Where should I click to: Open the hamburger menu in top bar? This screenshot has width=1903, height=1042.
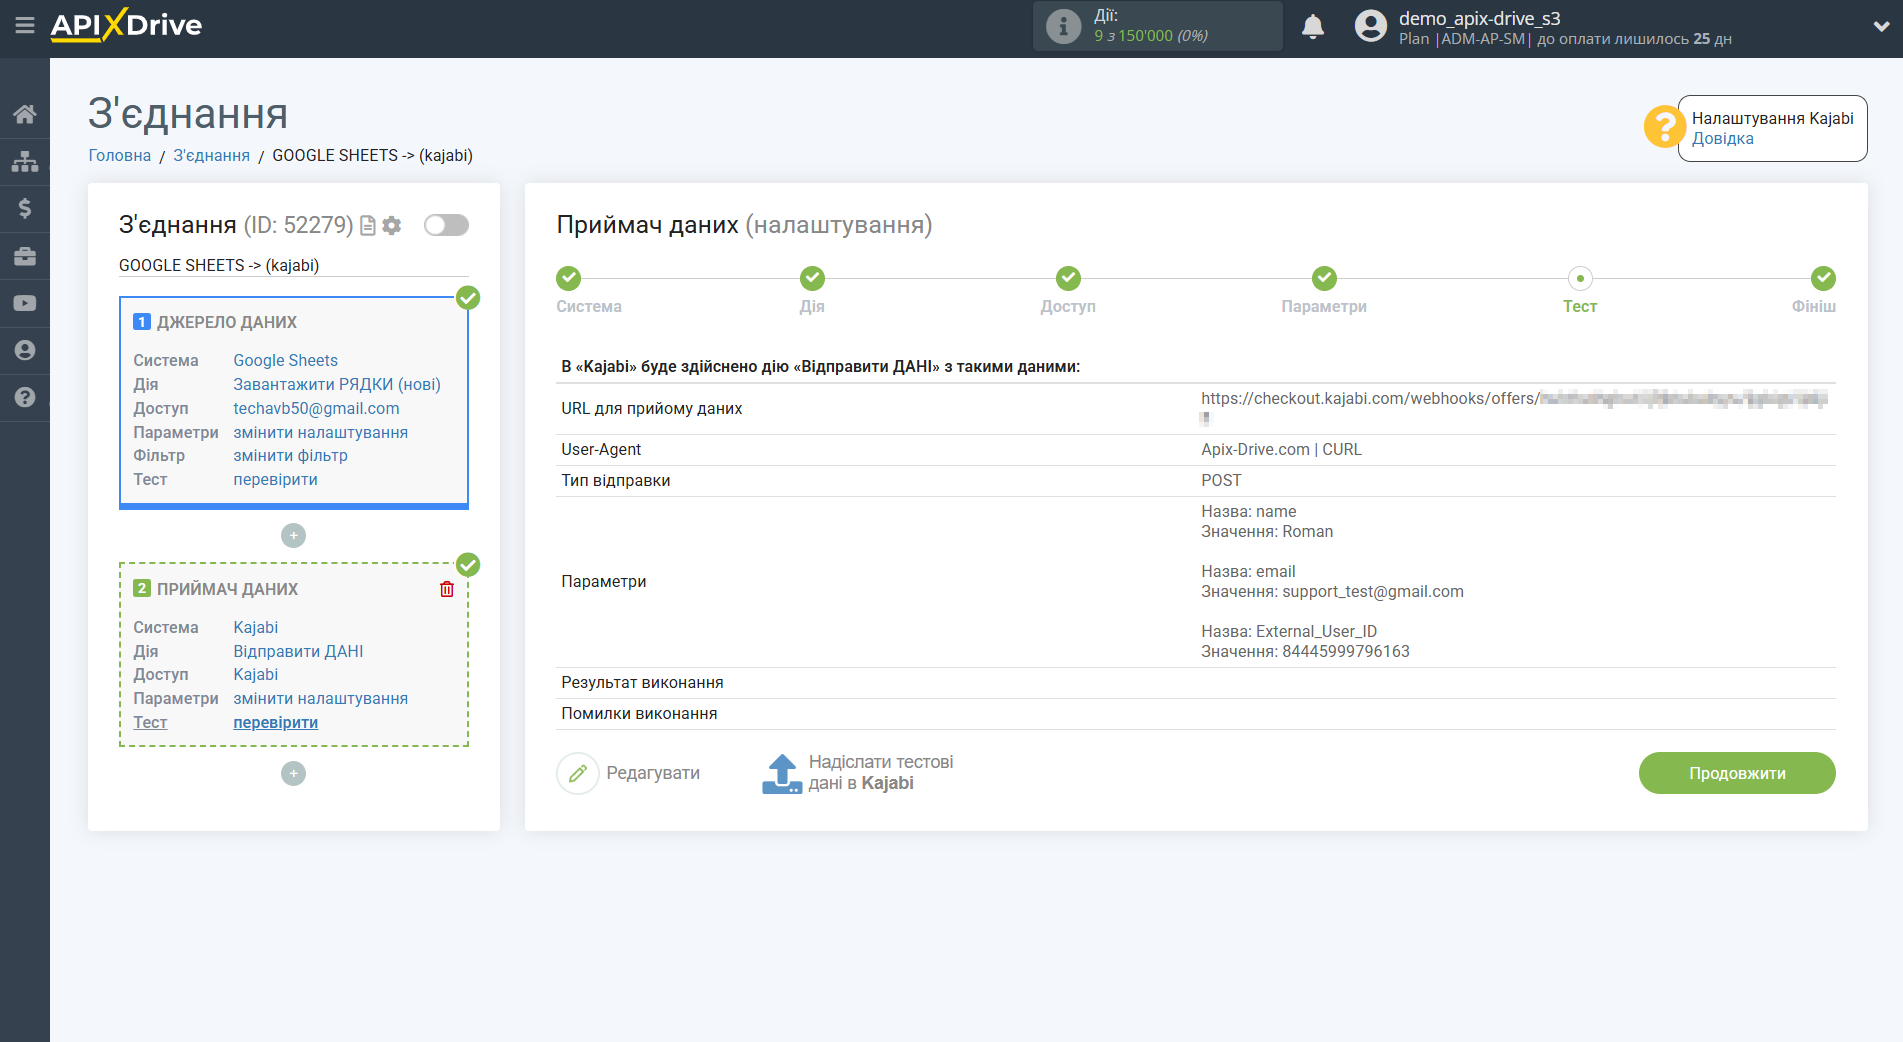click(24, 26)
